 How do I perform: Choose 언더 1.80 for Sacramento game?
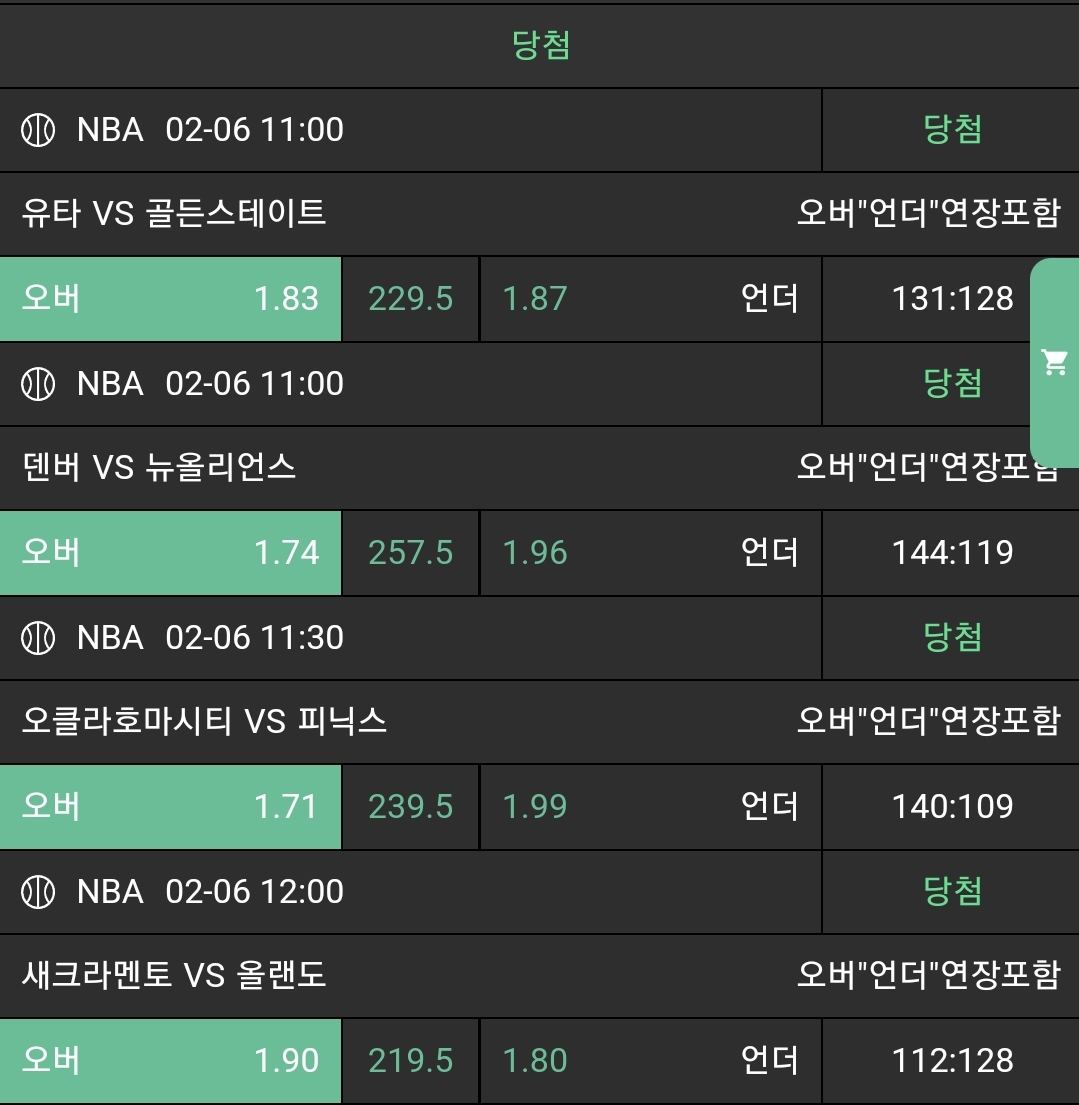coord(650,1061)
